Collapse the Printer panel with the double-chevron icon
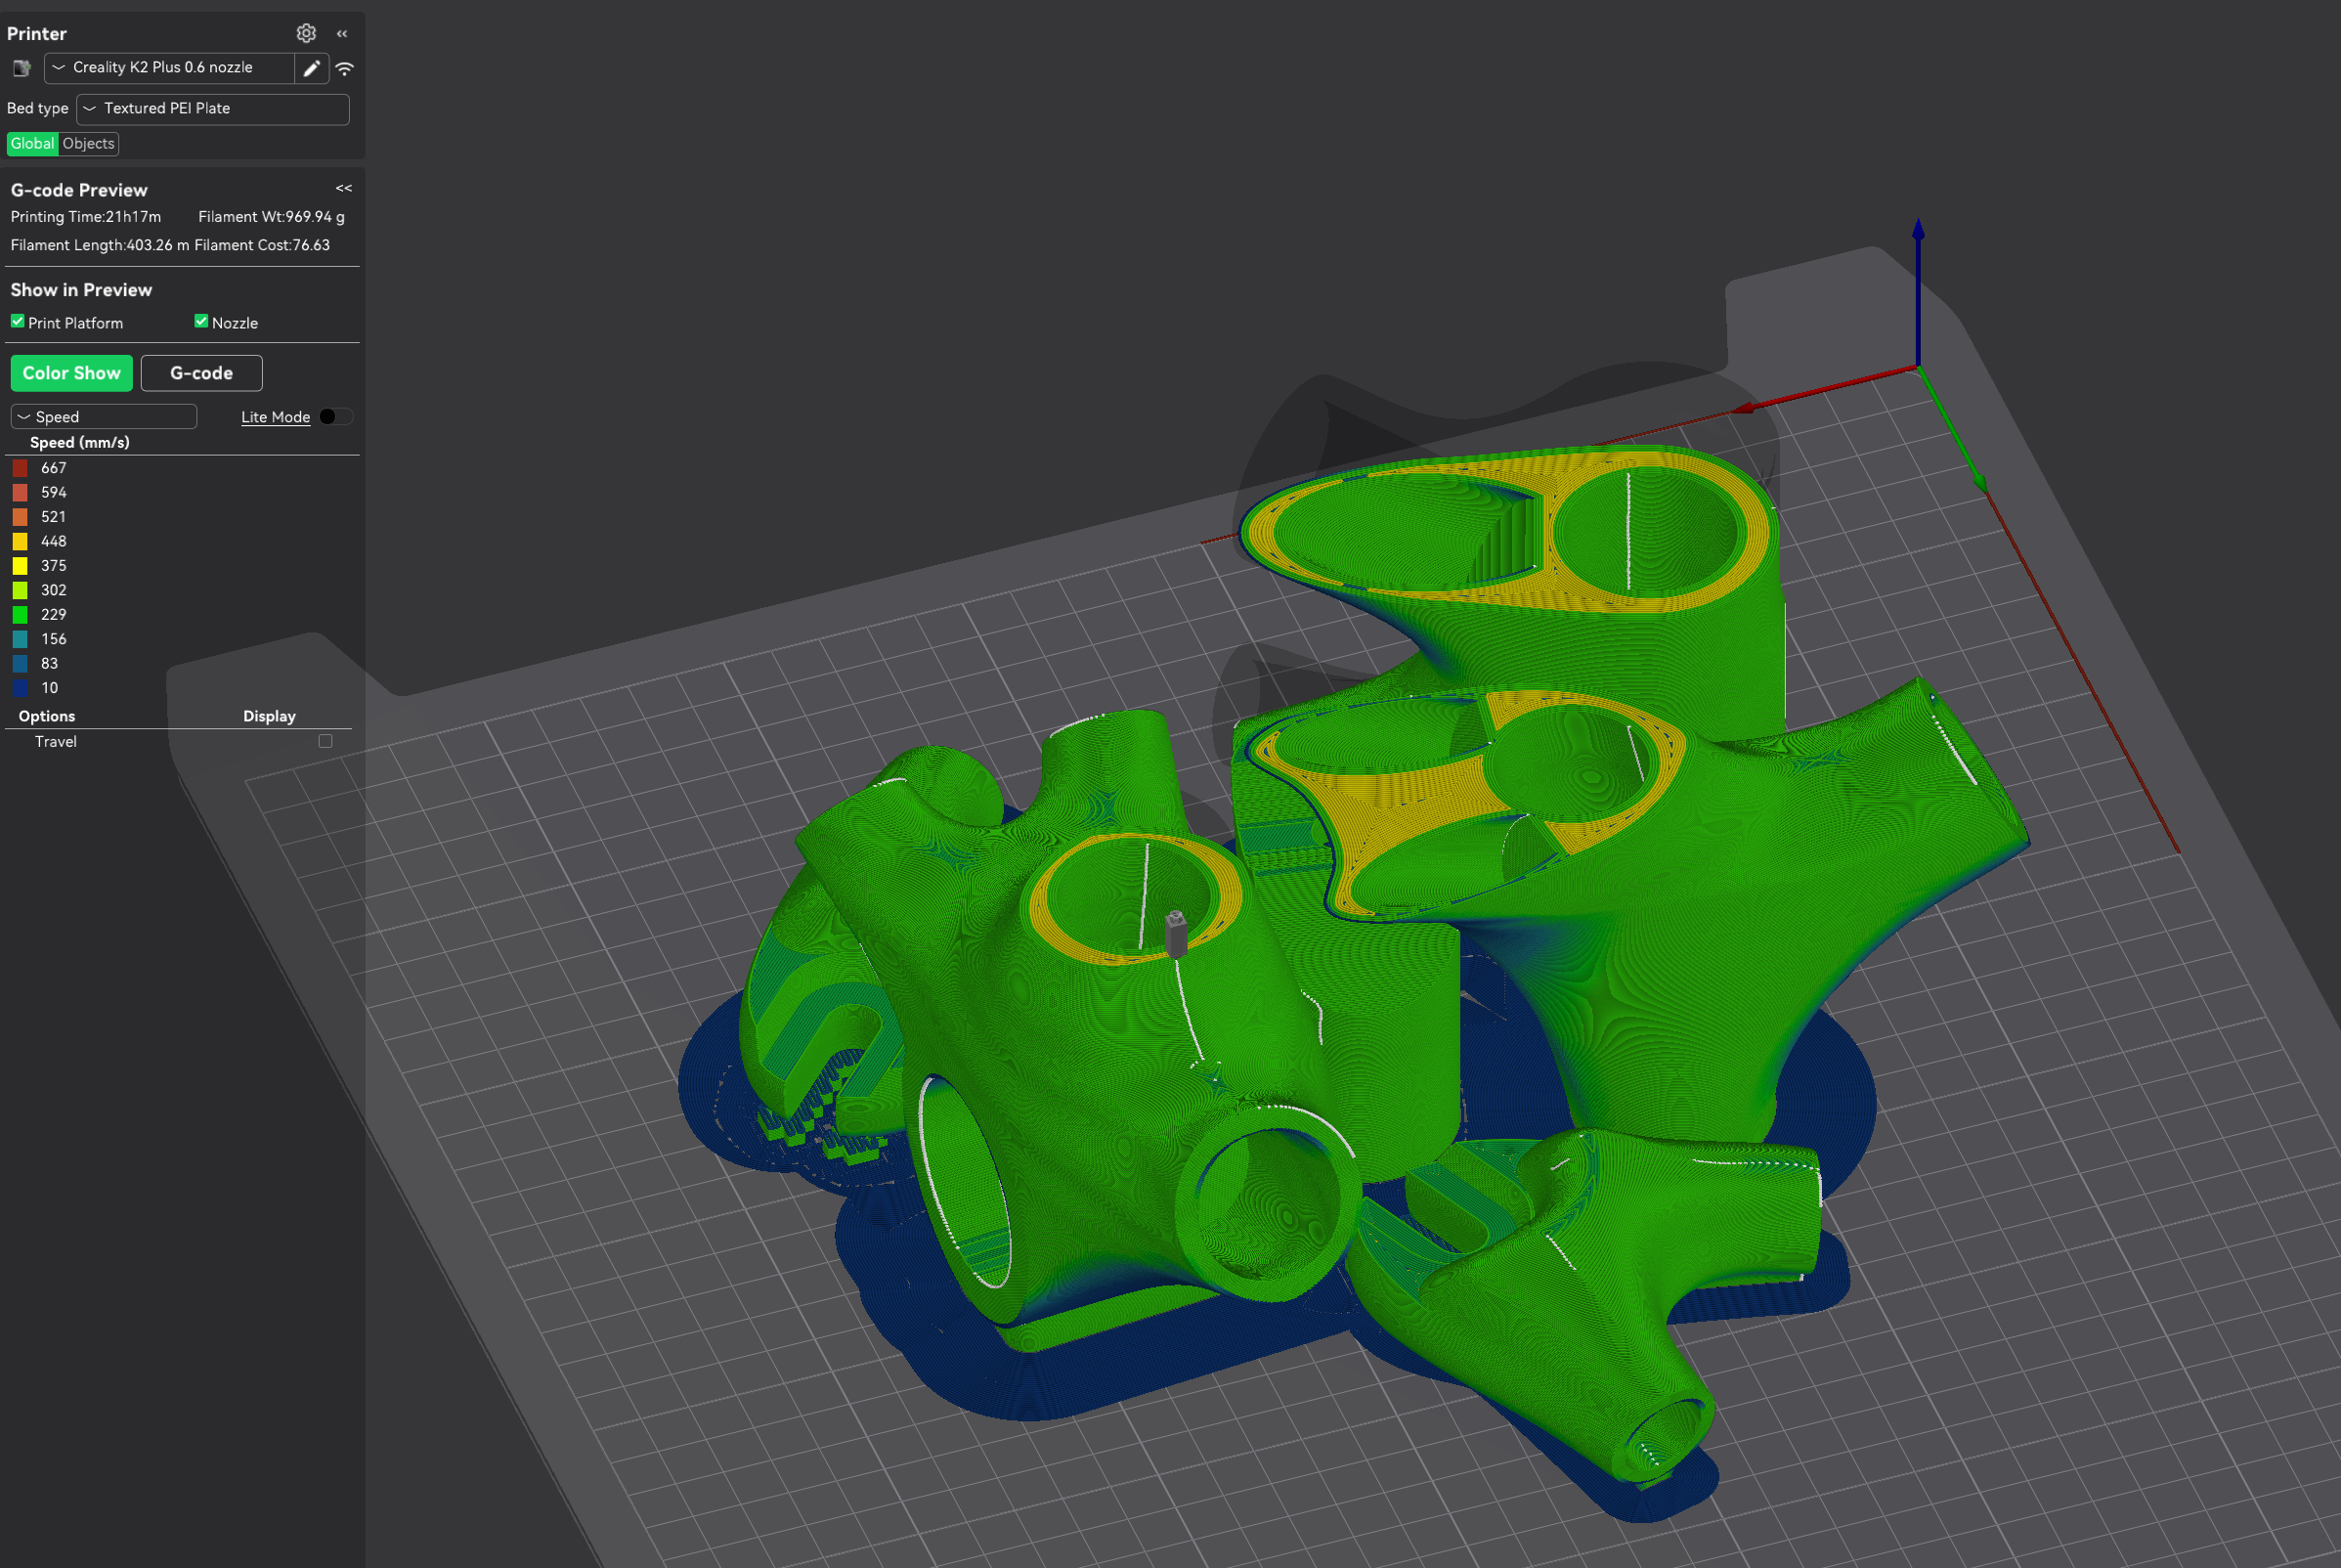This screenshot has height=1568, width=2341. (x=342, y=33)
